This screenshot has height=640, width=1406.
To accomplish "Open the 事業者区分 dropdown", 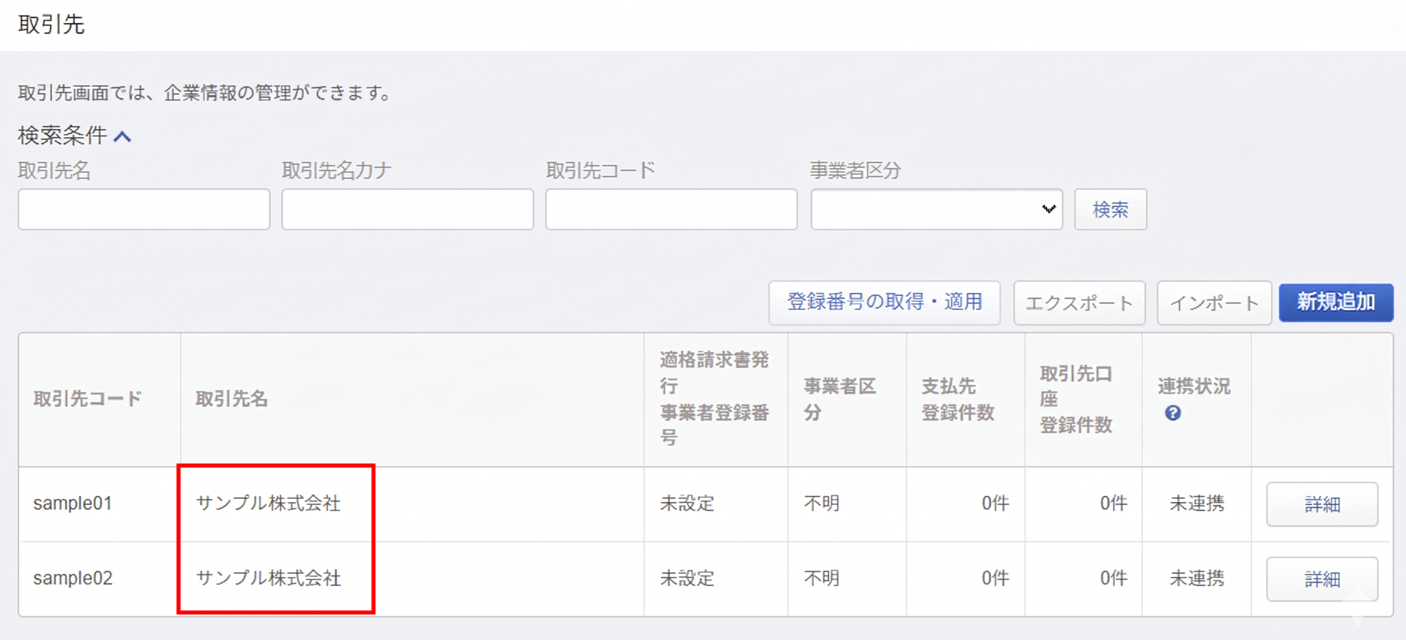I will (936, 209).
